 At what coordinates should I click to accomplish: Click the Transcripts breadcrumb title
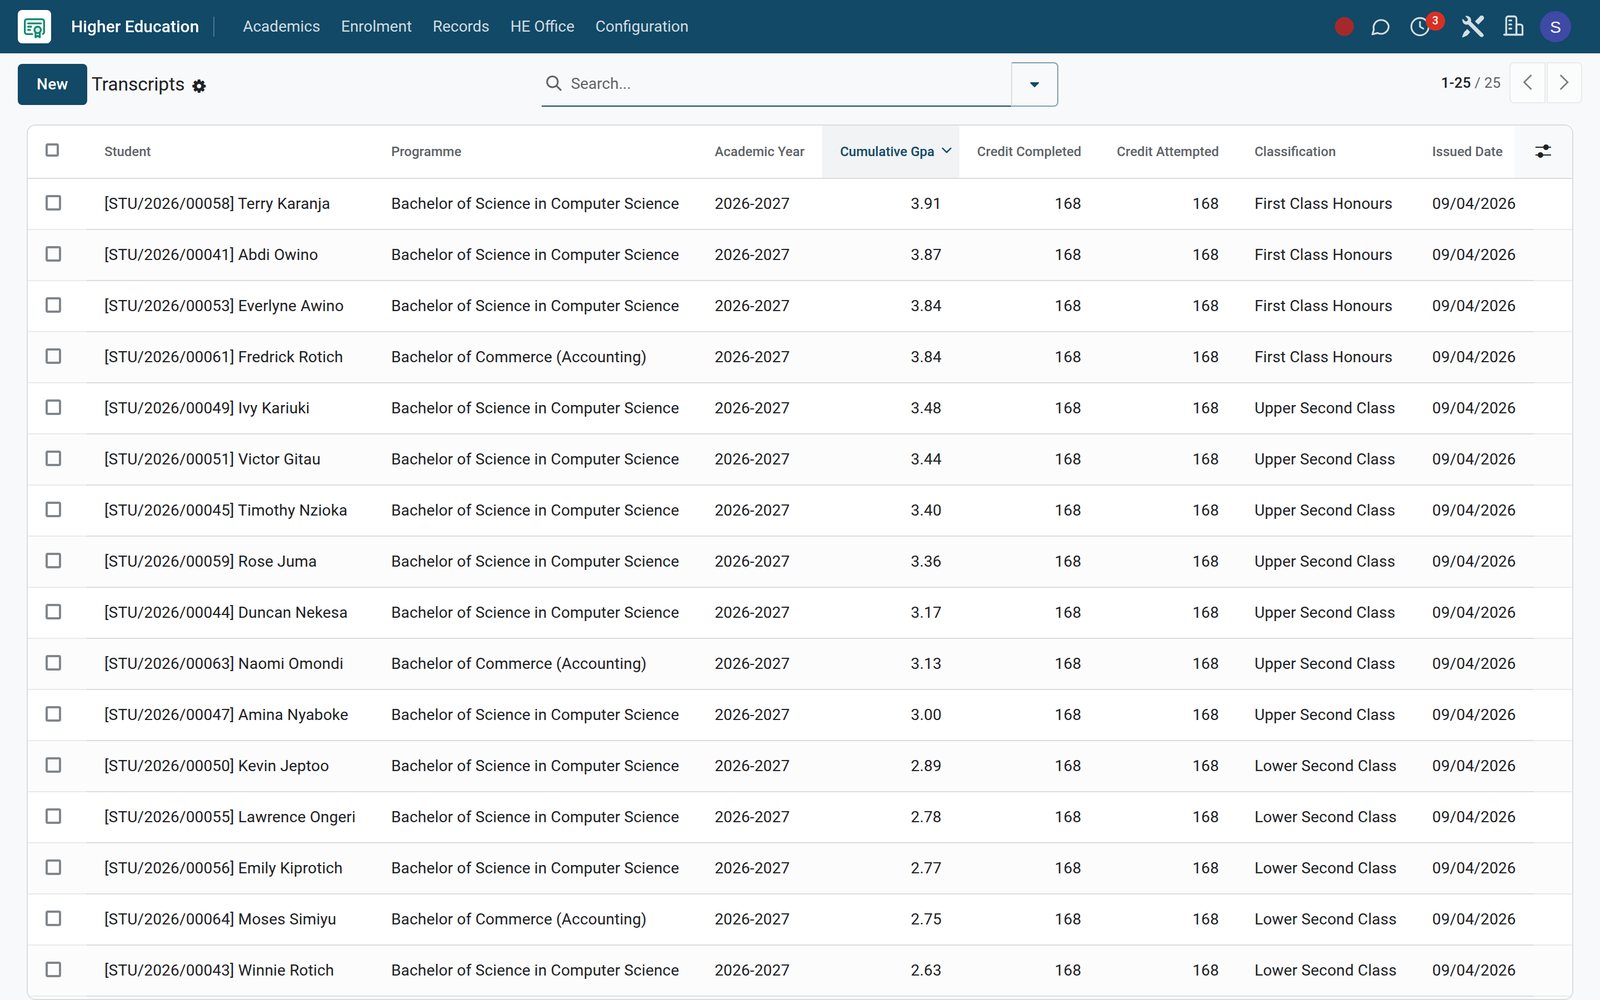(x=138, y=84)
